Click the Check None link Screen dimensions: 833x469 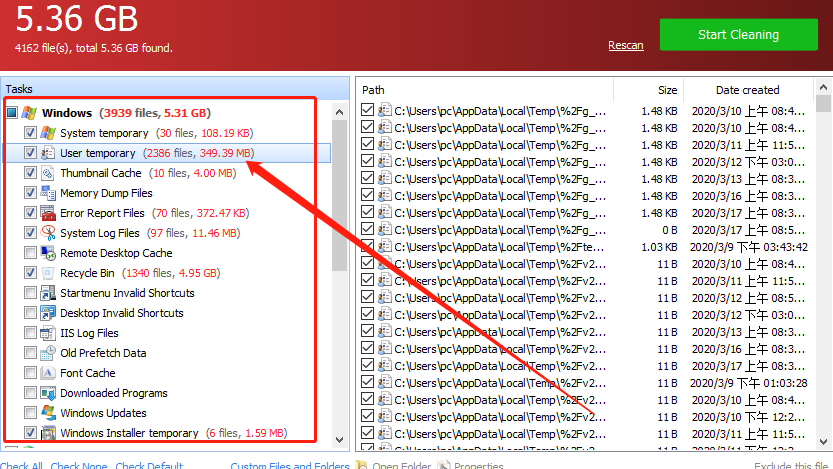(79, 465)
